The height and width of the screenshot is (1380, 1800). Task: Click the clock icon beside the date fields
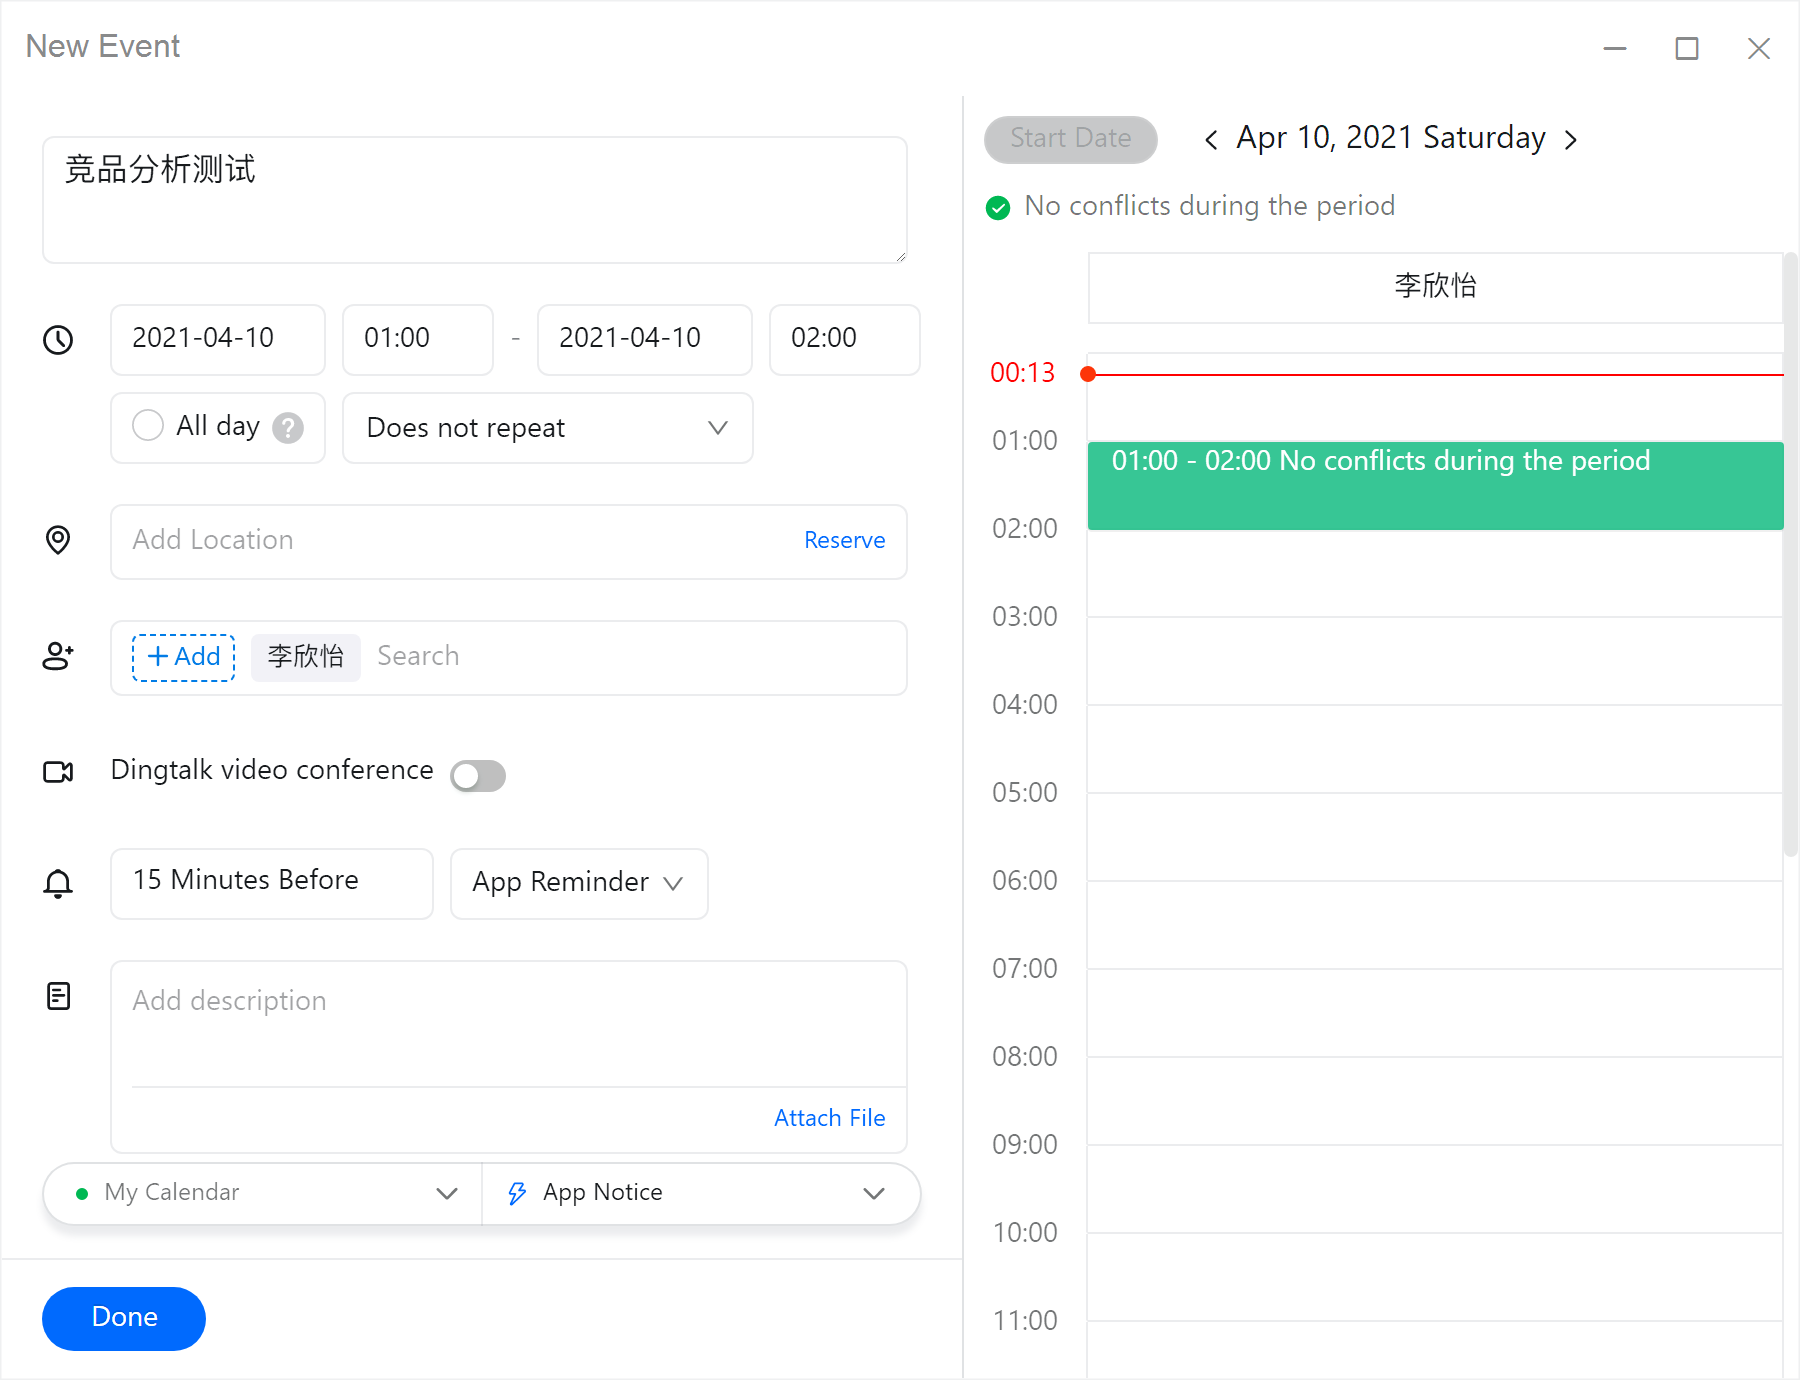point(58,340)
